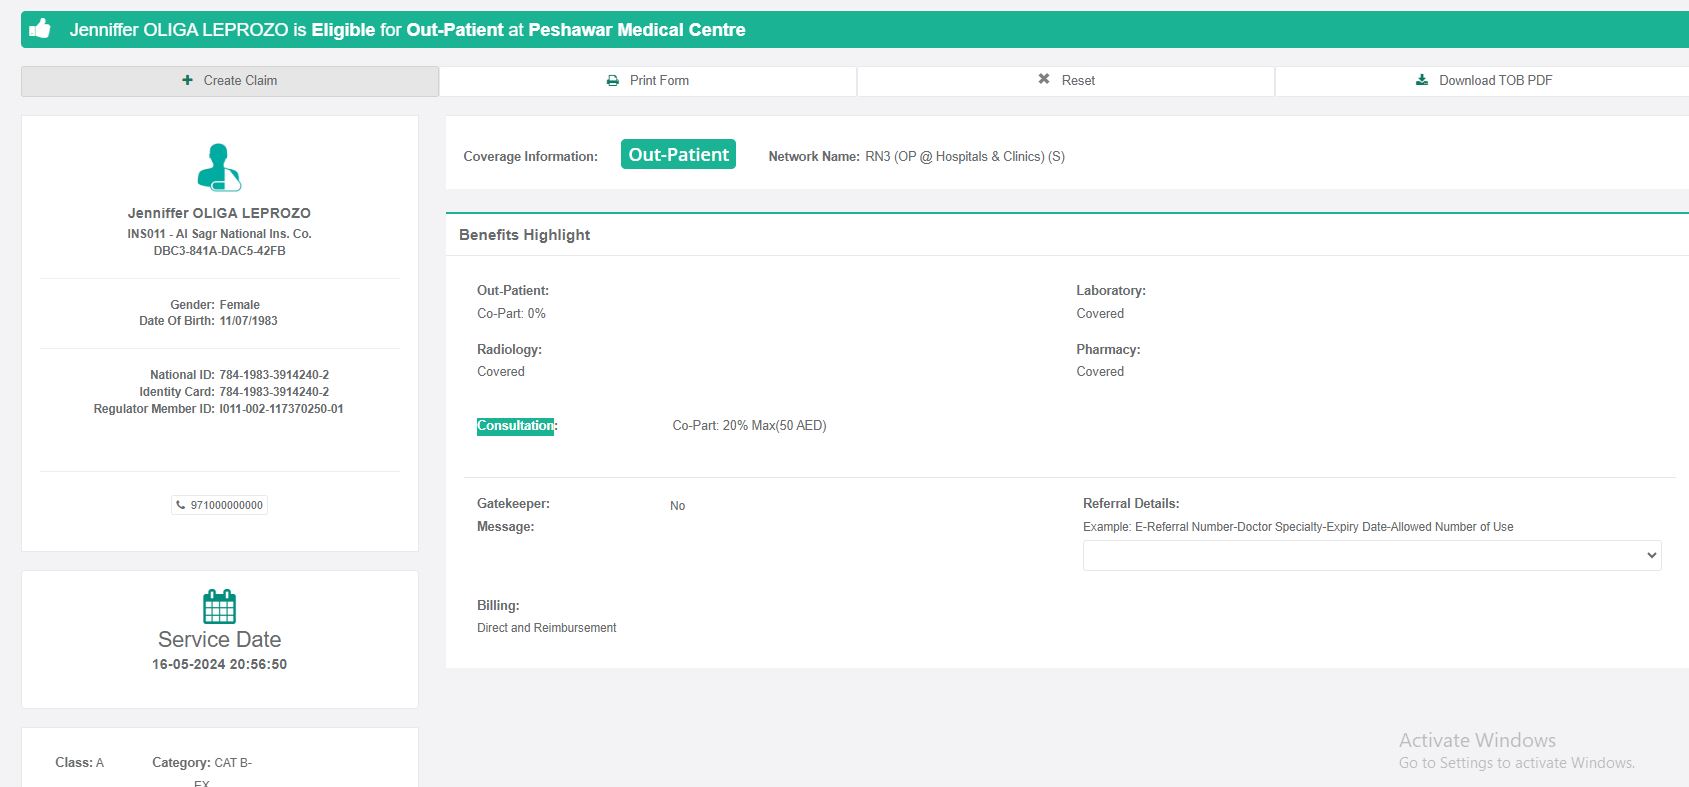The image size is (1689, 787).
Task: Click the X icon beside Reset
Action: pos(1044,79)
